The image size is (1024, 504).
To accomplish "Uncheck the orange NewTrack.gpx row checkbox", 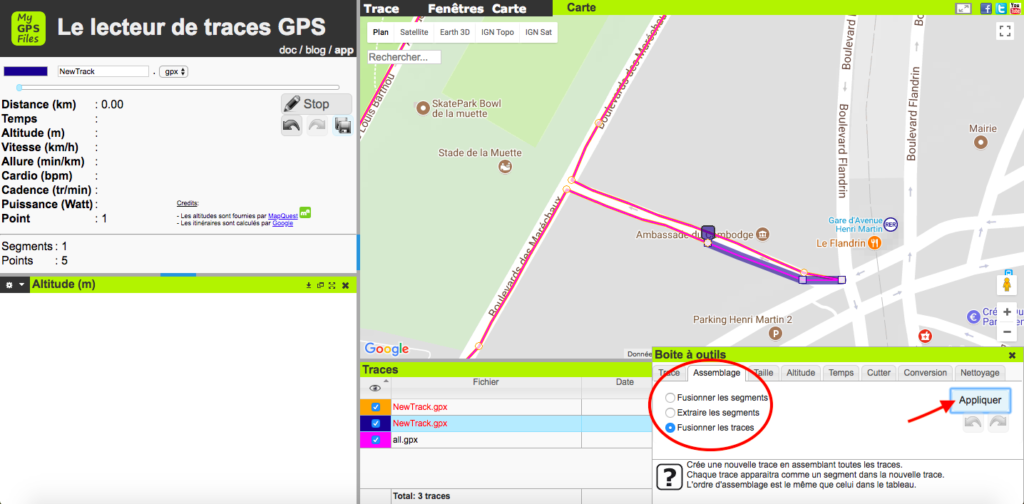I will click(x=376, y=407).
